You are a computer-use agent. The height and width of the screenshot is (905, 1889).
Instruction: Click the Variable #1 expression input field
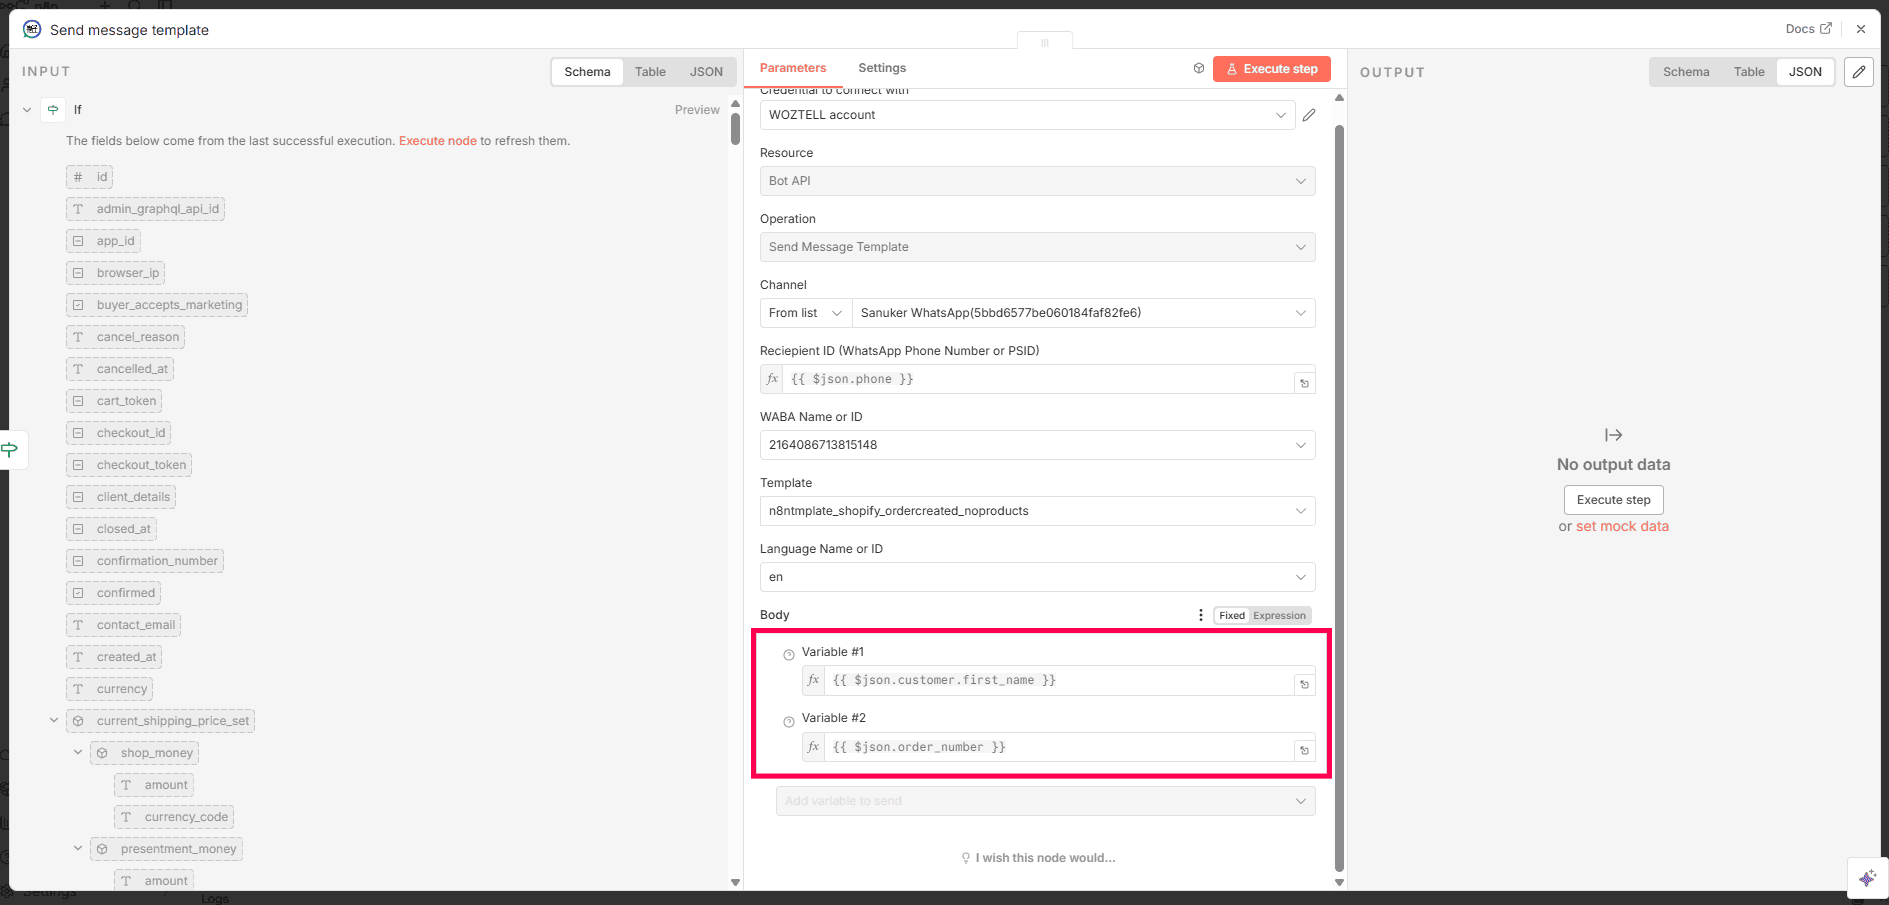coord(1058,681)
